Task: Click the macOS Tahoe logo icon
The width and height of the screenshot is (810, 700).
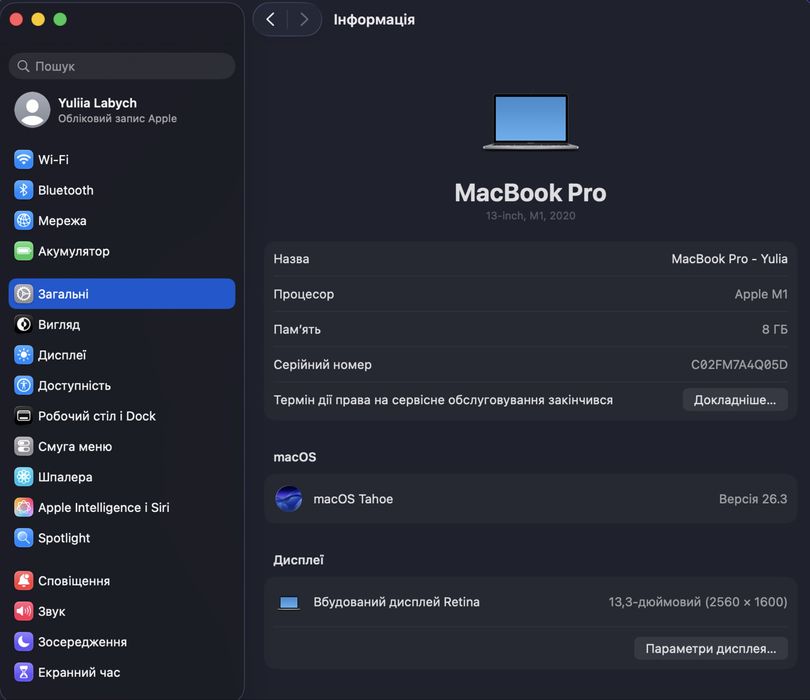Action: coord(289,499)
